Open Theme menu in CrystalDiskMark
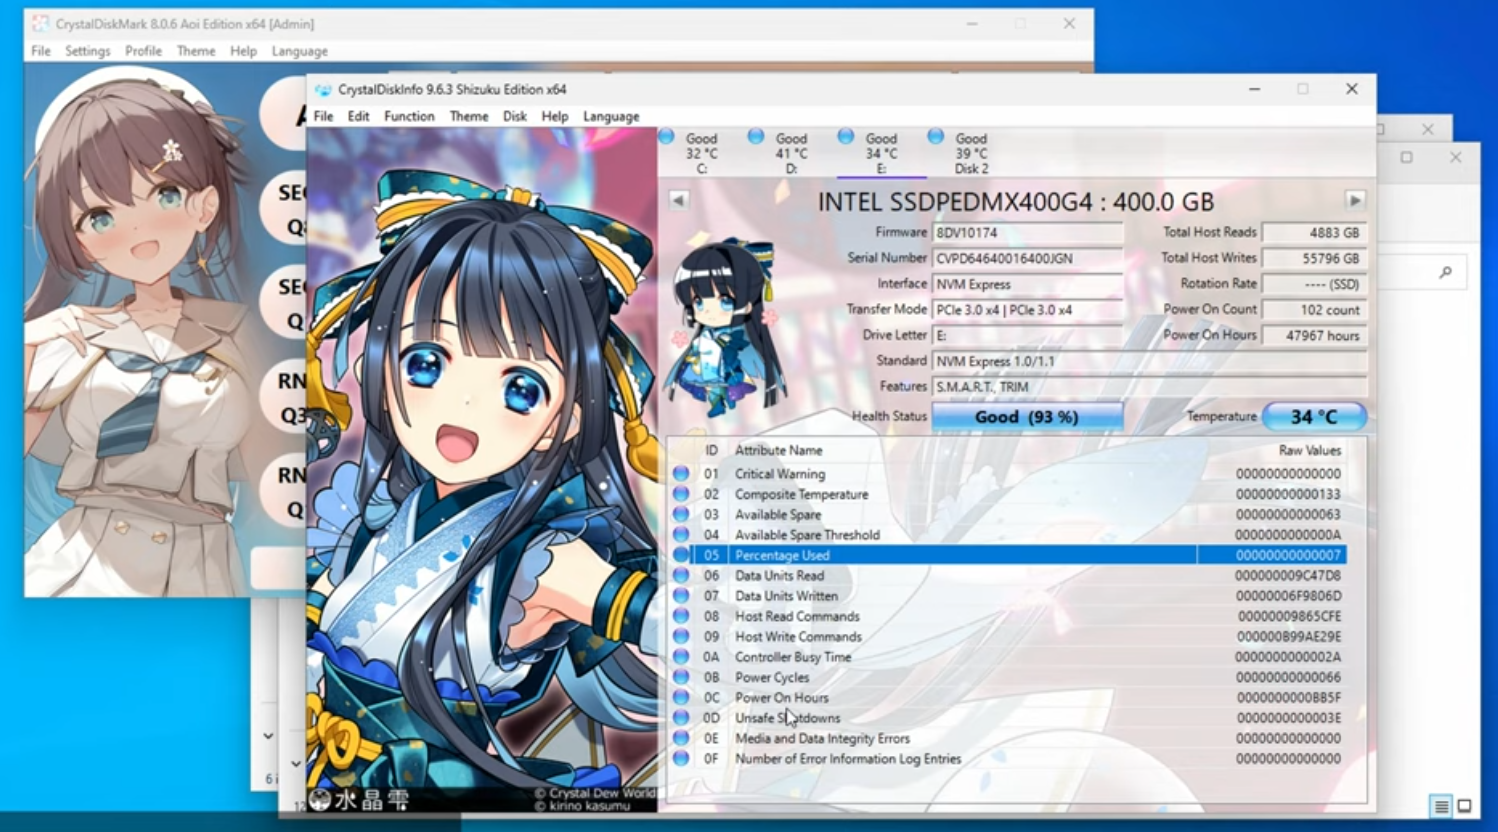This screenshot has height=832, width=1498. (196, 51)
